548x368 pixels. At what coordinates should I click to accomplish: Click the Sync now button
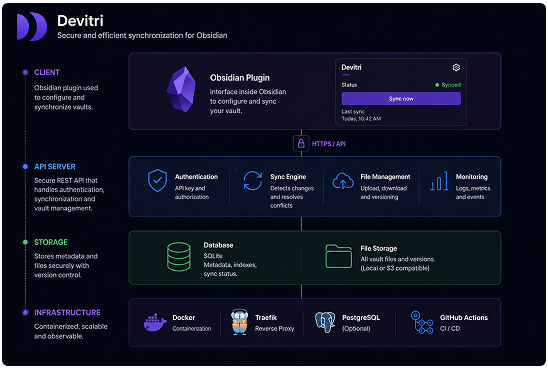coord(401,99)
